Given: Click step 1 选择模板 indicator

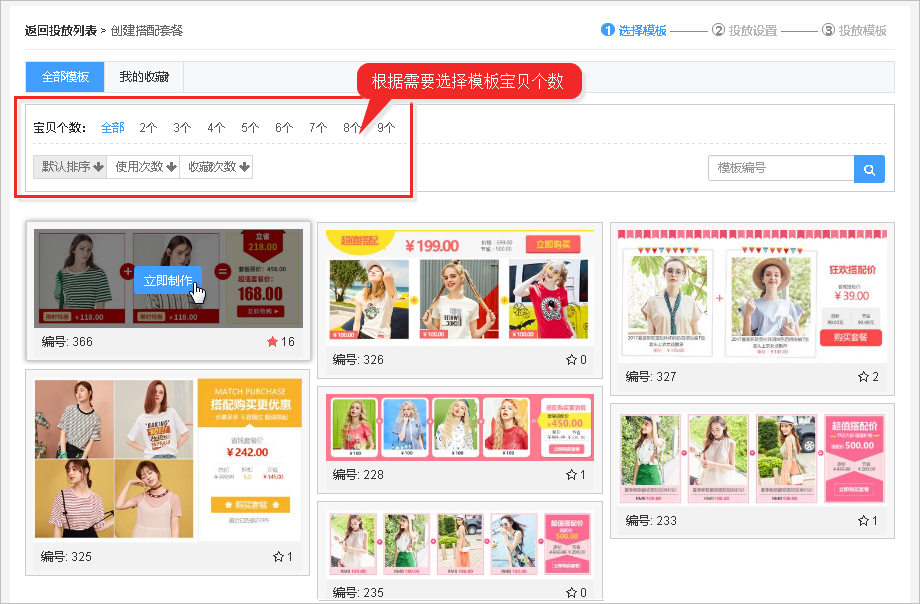Looking at the screenshot, I should click(634, 31).
